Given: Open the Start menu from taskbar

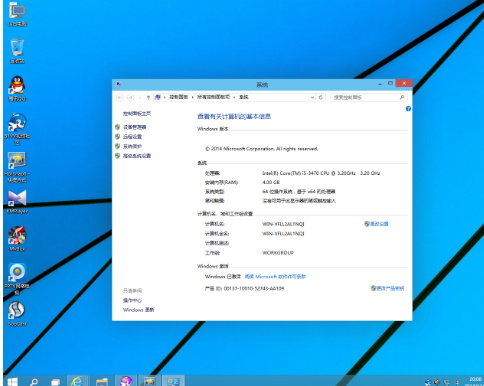Looking at the screenshot, I should click(12, 382).
